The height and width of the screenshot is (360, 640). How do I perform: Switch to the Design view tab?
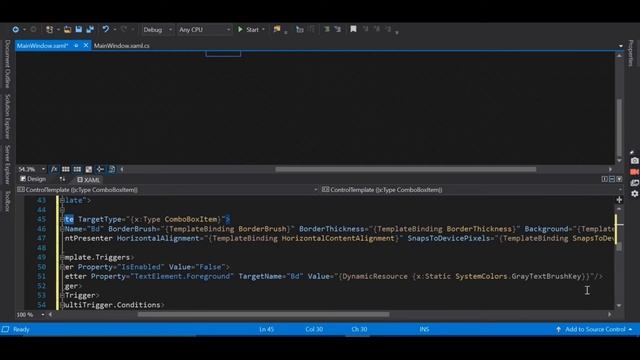33,179
